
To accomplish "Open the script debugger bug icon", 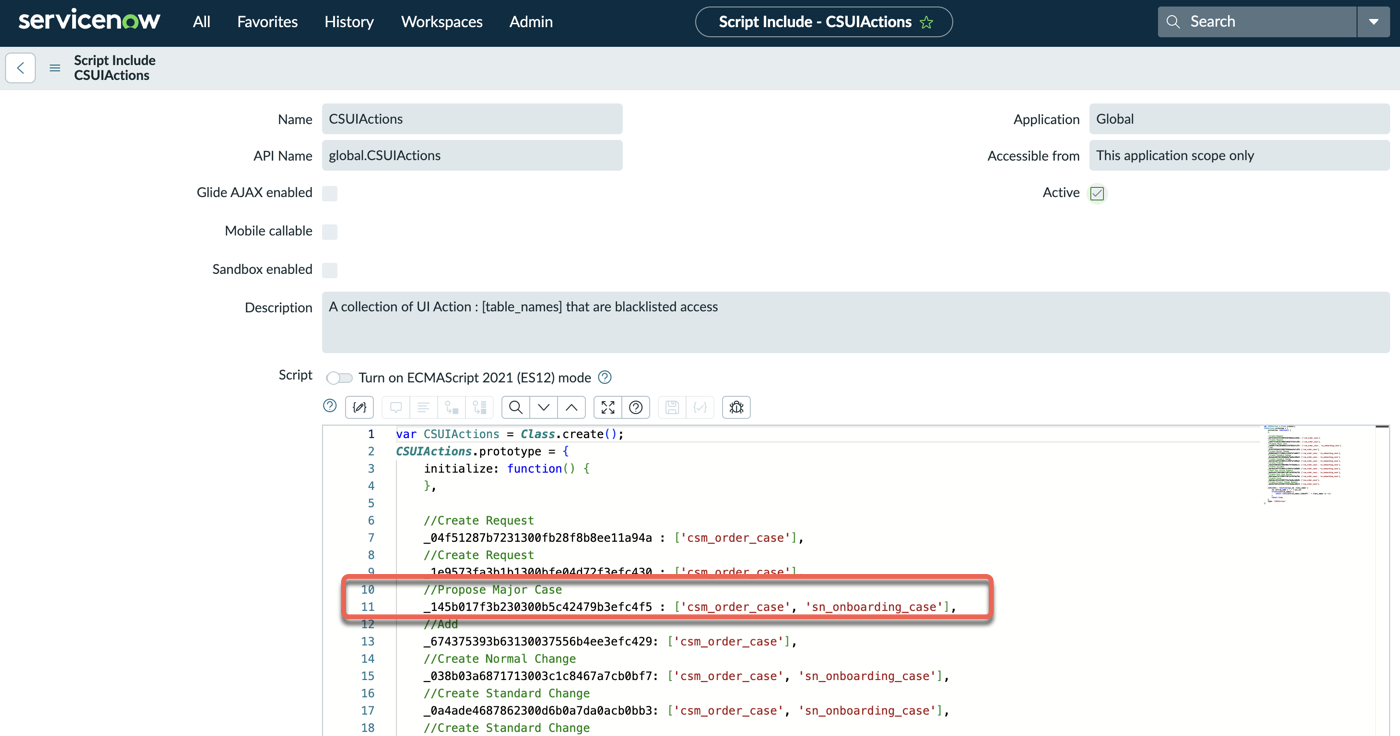I will 736,407.
